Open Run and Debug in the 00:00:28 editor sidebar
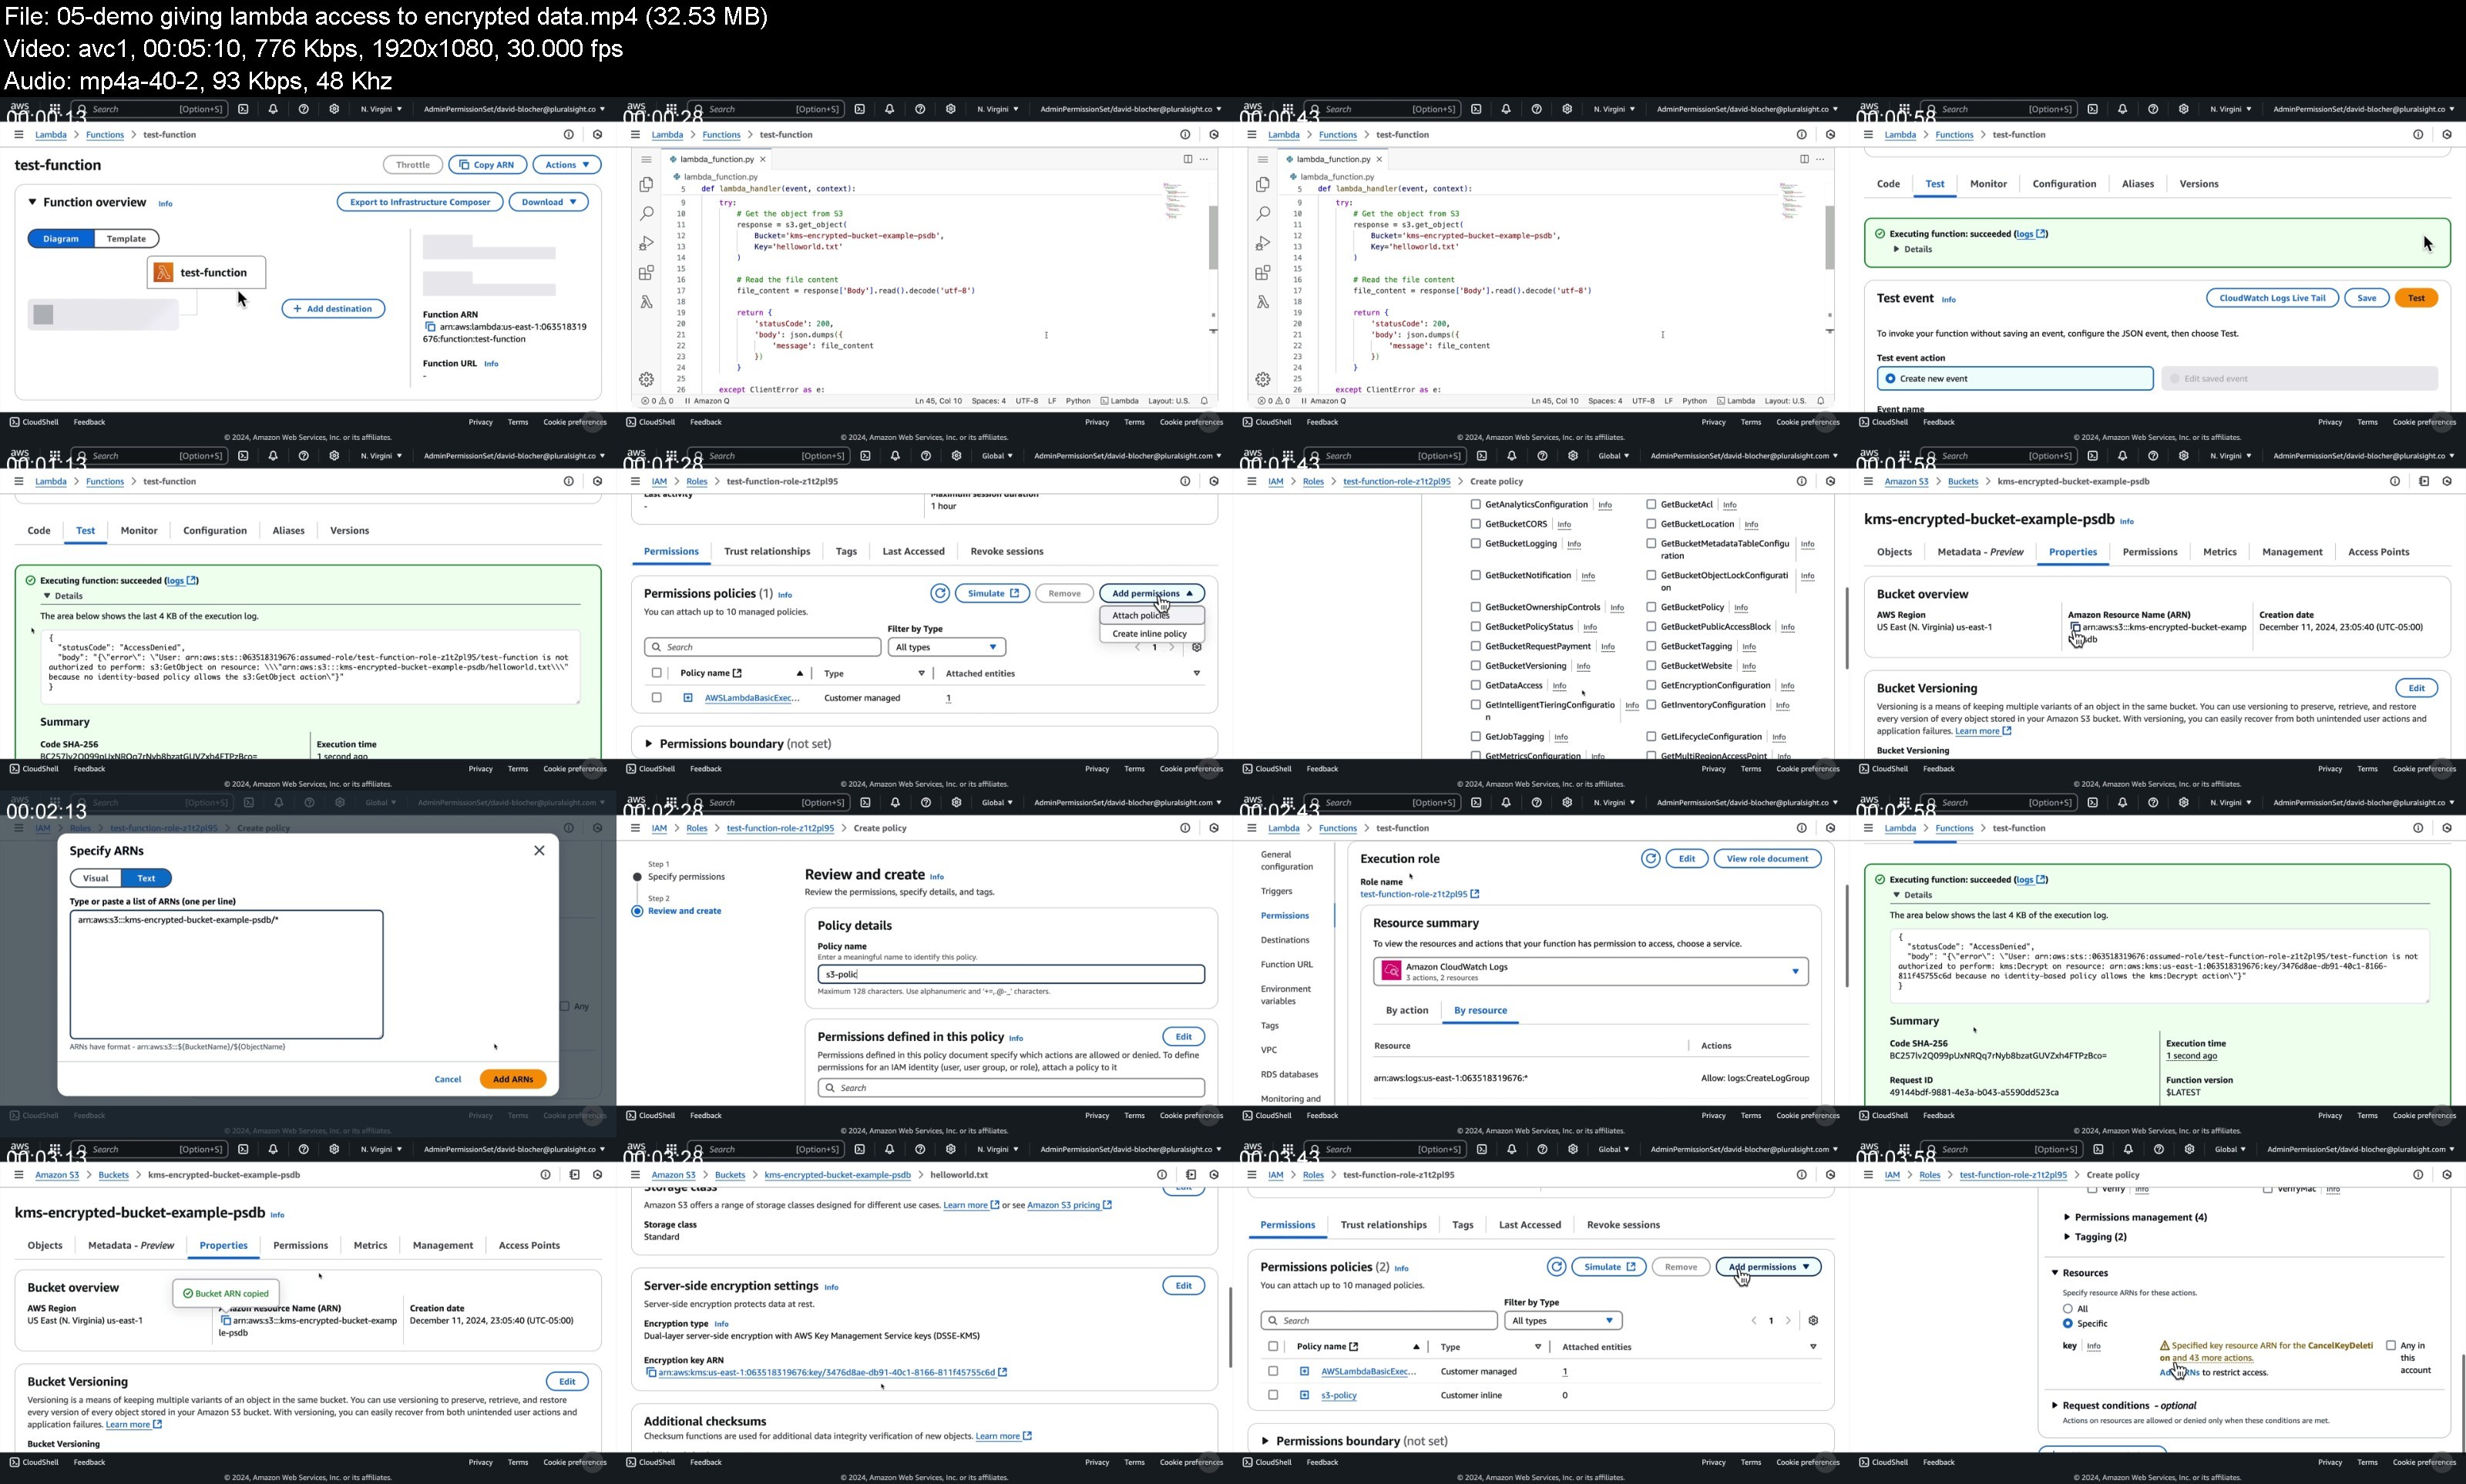The image size is (2466, 1484). pos(646,243)
